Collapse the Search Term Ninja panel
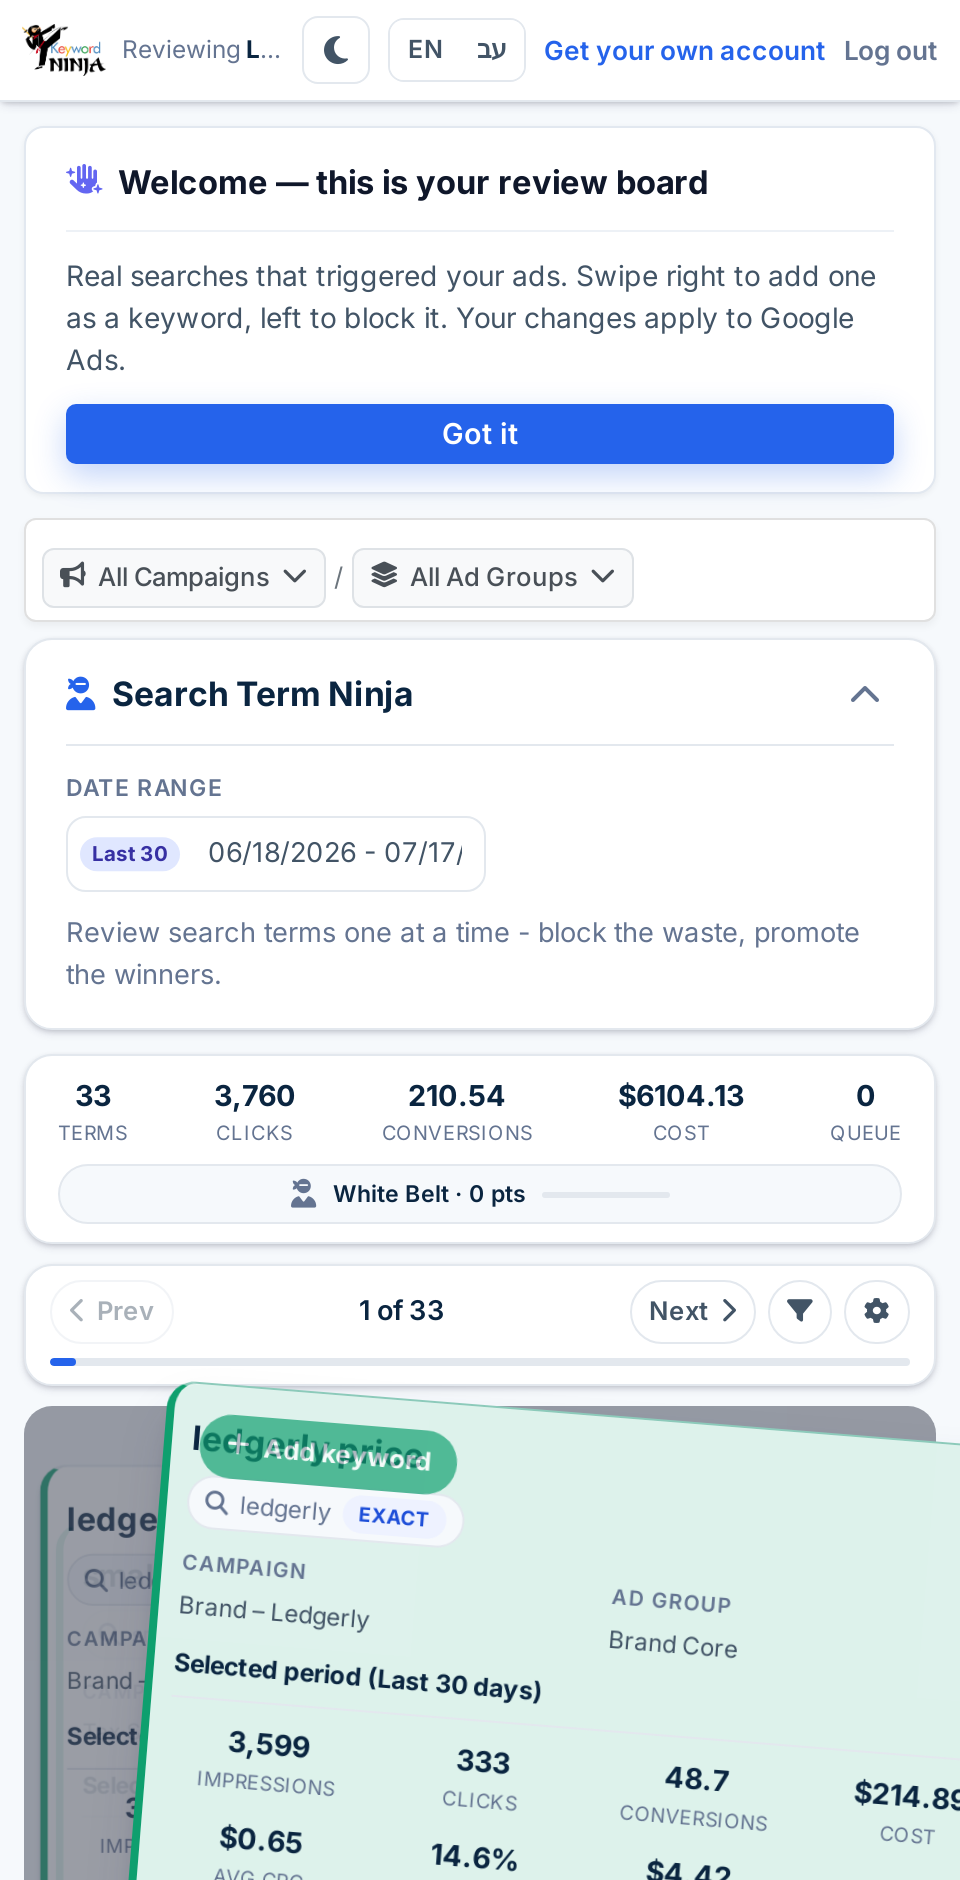Viewport: 960px width, 1880px height. [x=865, y=694]
